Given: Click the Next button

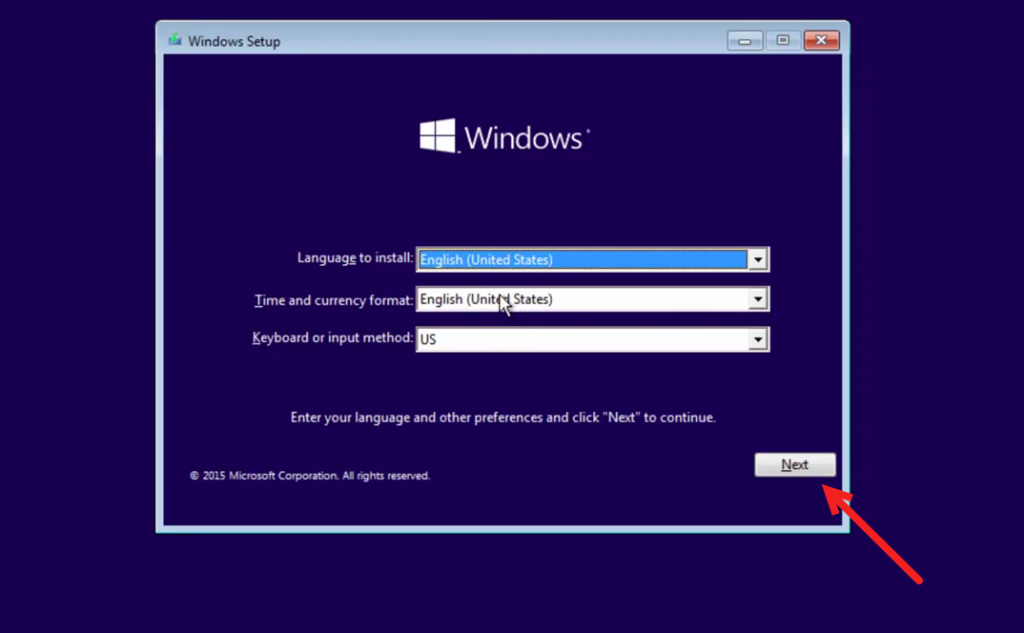Looking at the screenshot, I should [x=795, y=464].
